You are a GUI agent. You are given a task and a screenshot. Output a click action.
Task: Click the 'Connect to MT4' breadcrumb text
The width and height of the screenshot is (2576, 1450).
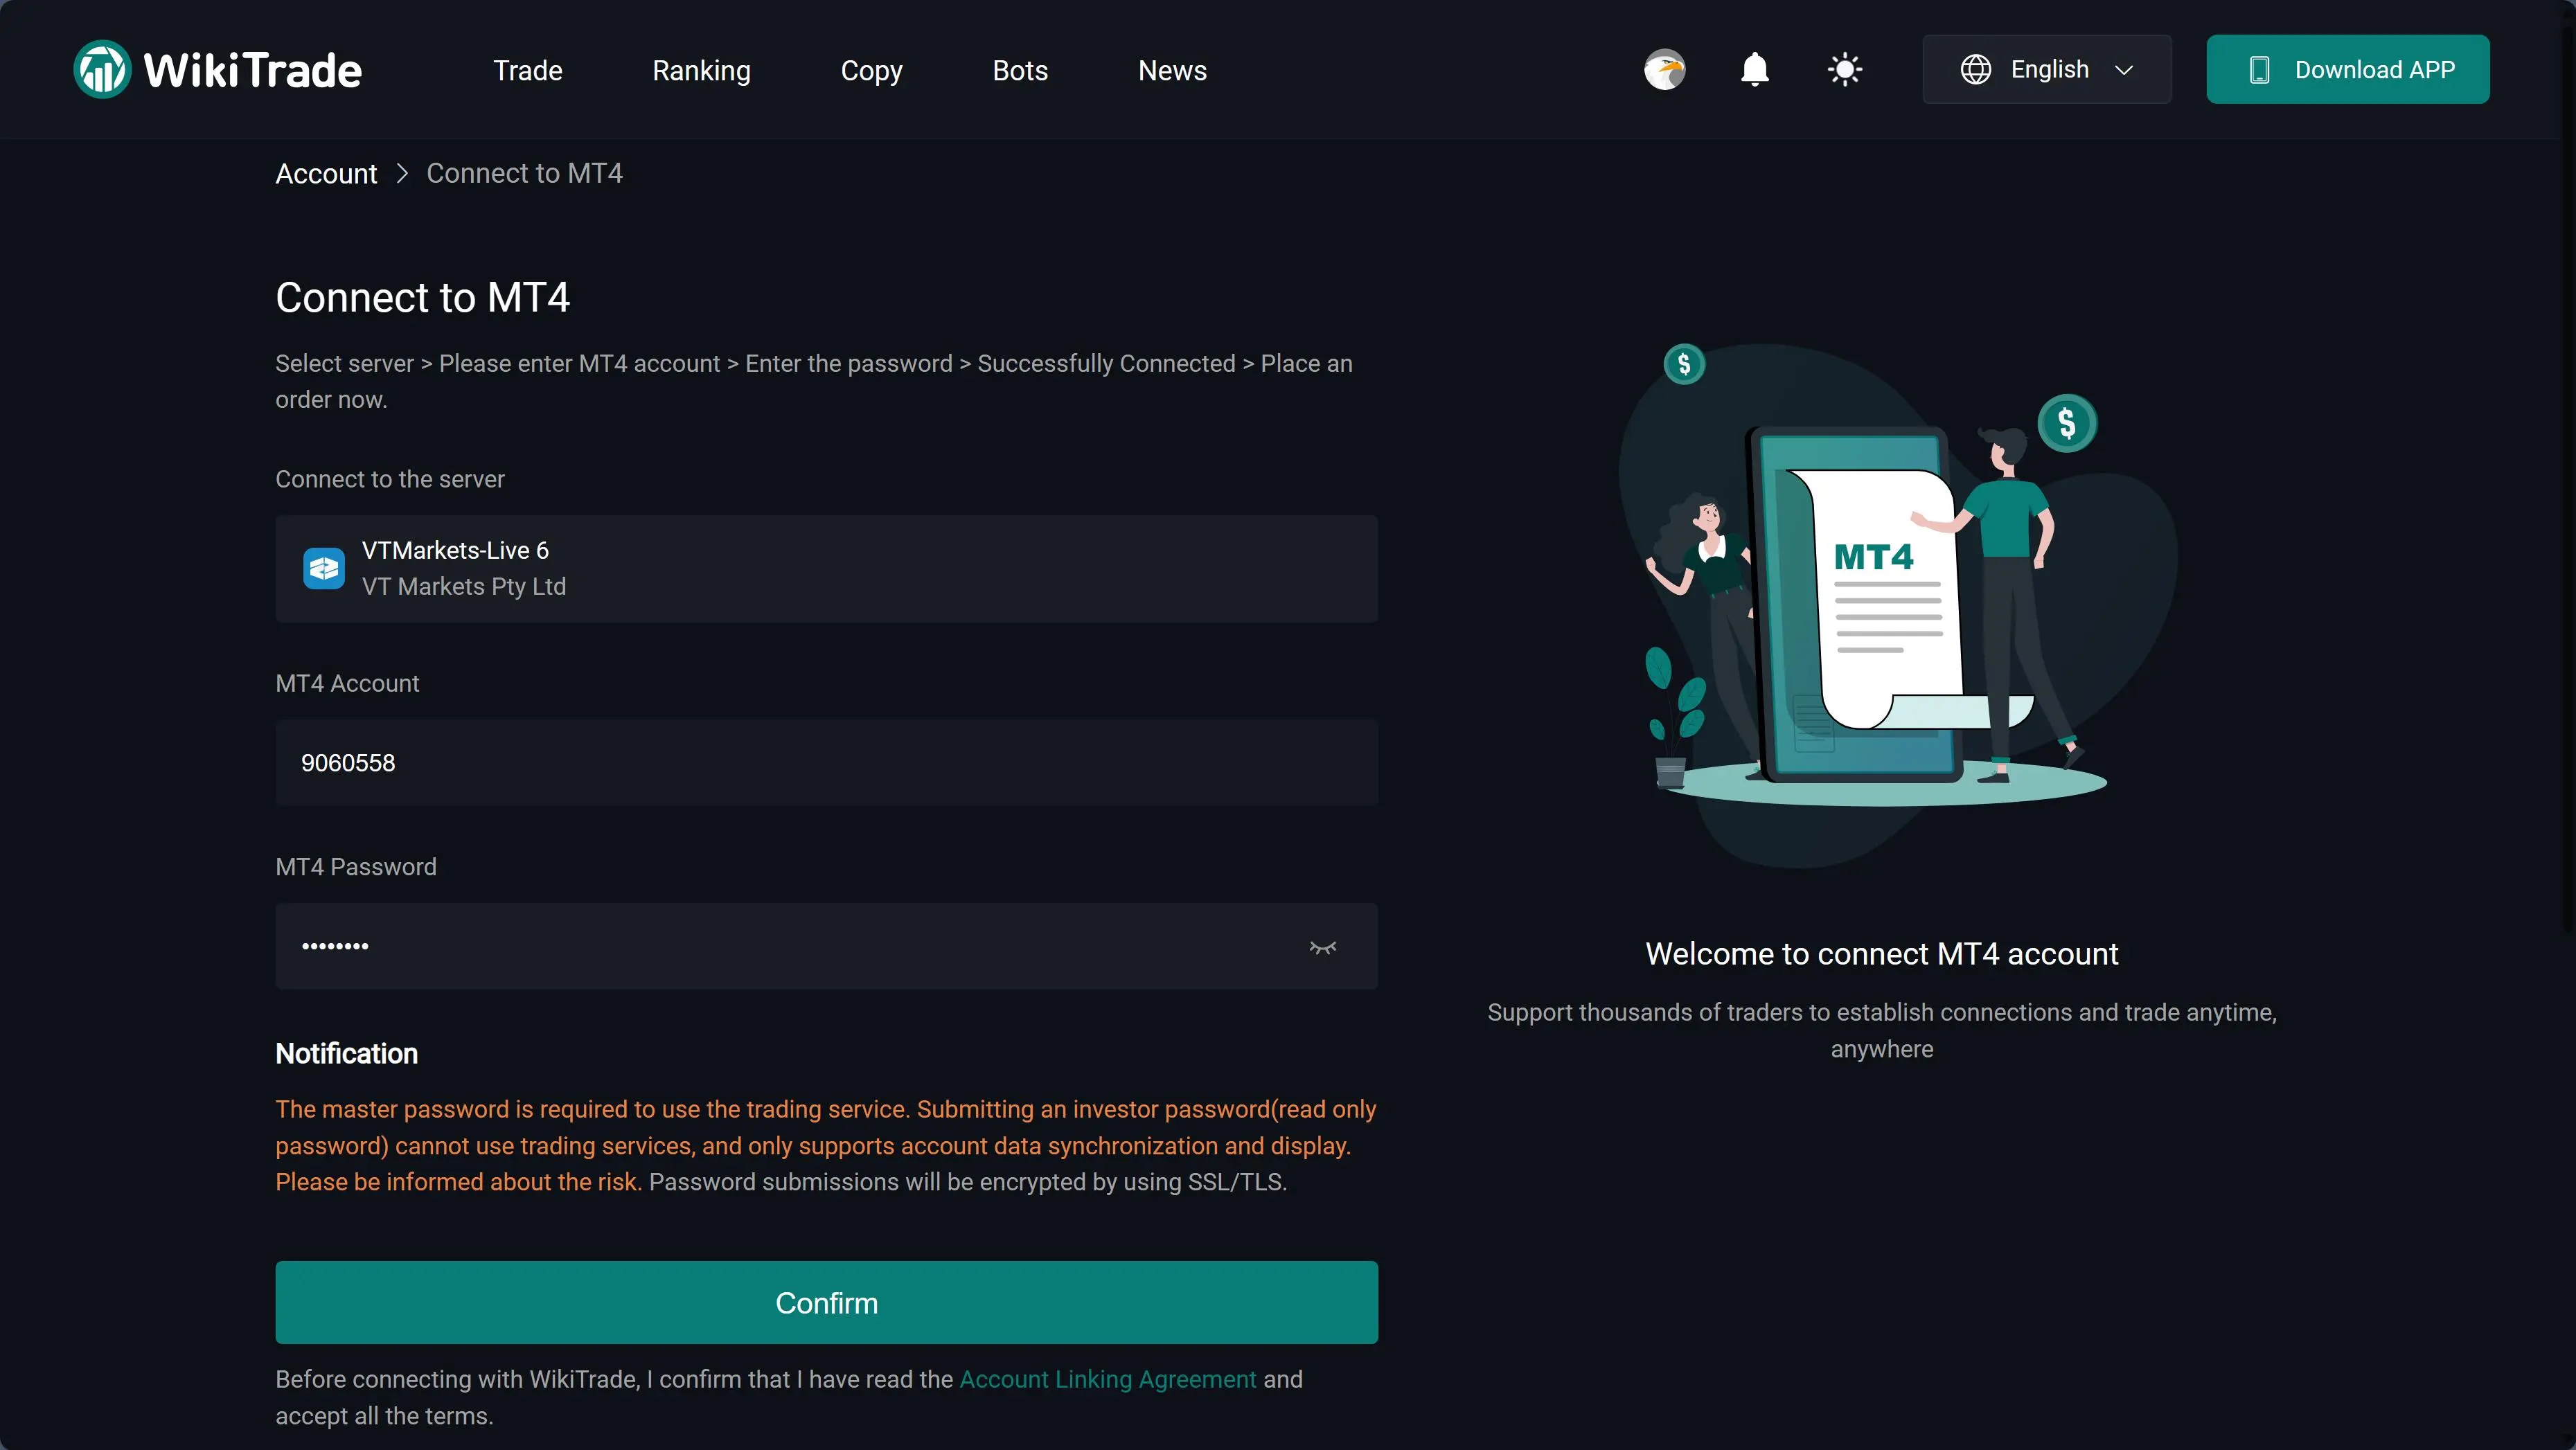(525, 174)
